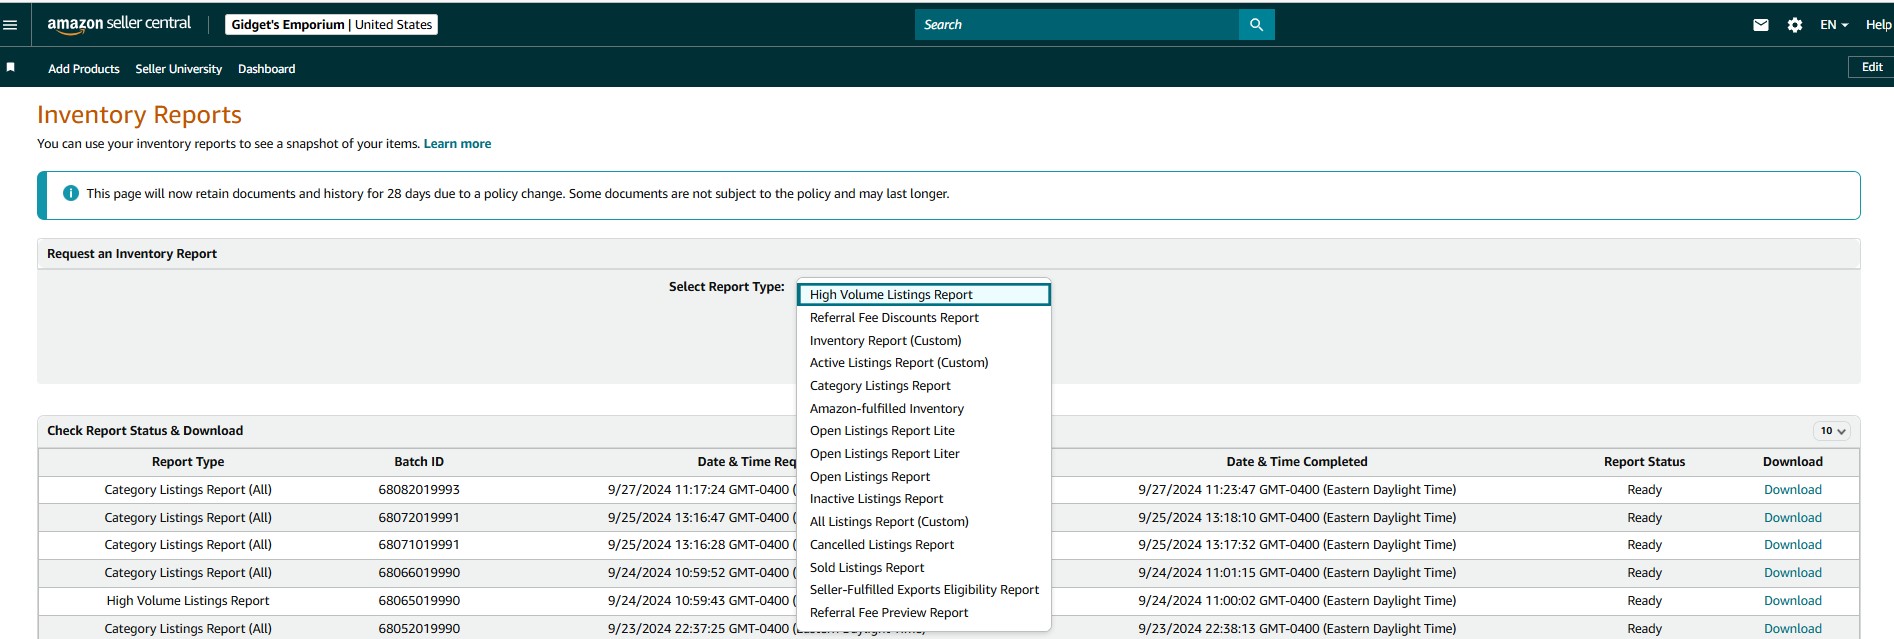Download report batch 68072019991
Image resolution: width=1894 pixels, height=639 pixels.
point(1792,517)
